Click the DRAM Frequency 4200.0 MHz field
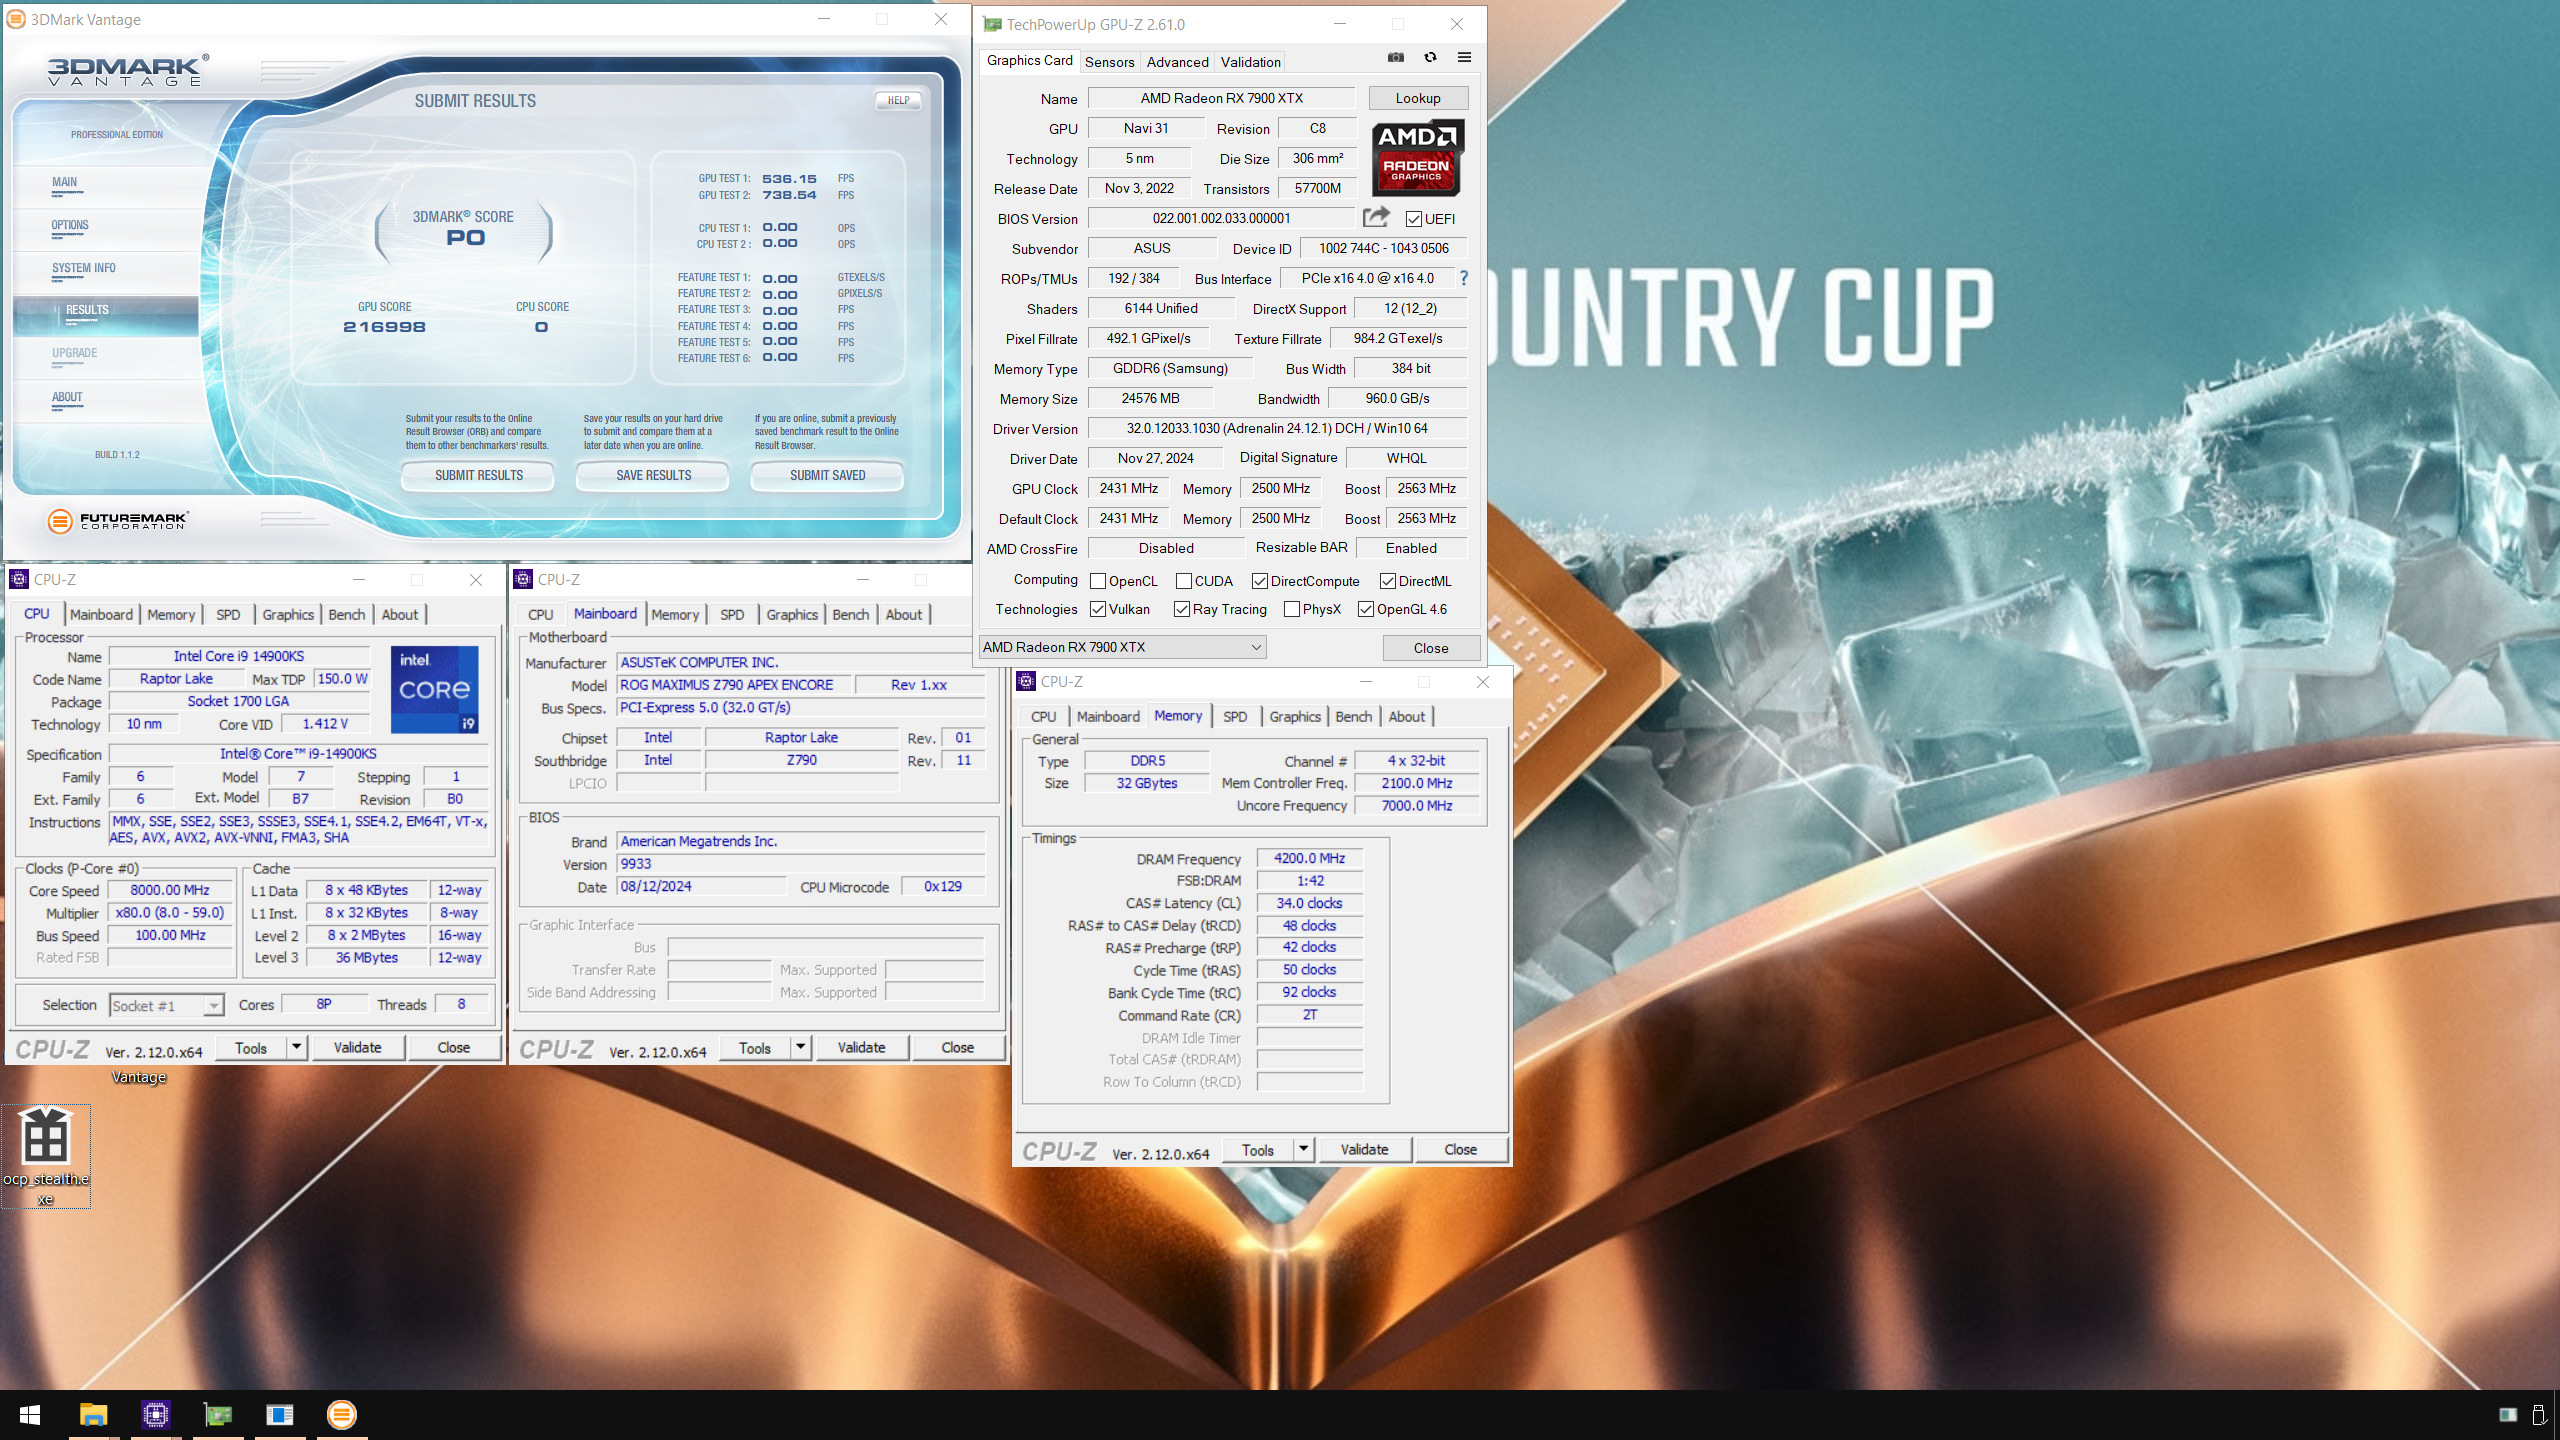Viewport: 2560px width, 1440px height. 1309,858
